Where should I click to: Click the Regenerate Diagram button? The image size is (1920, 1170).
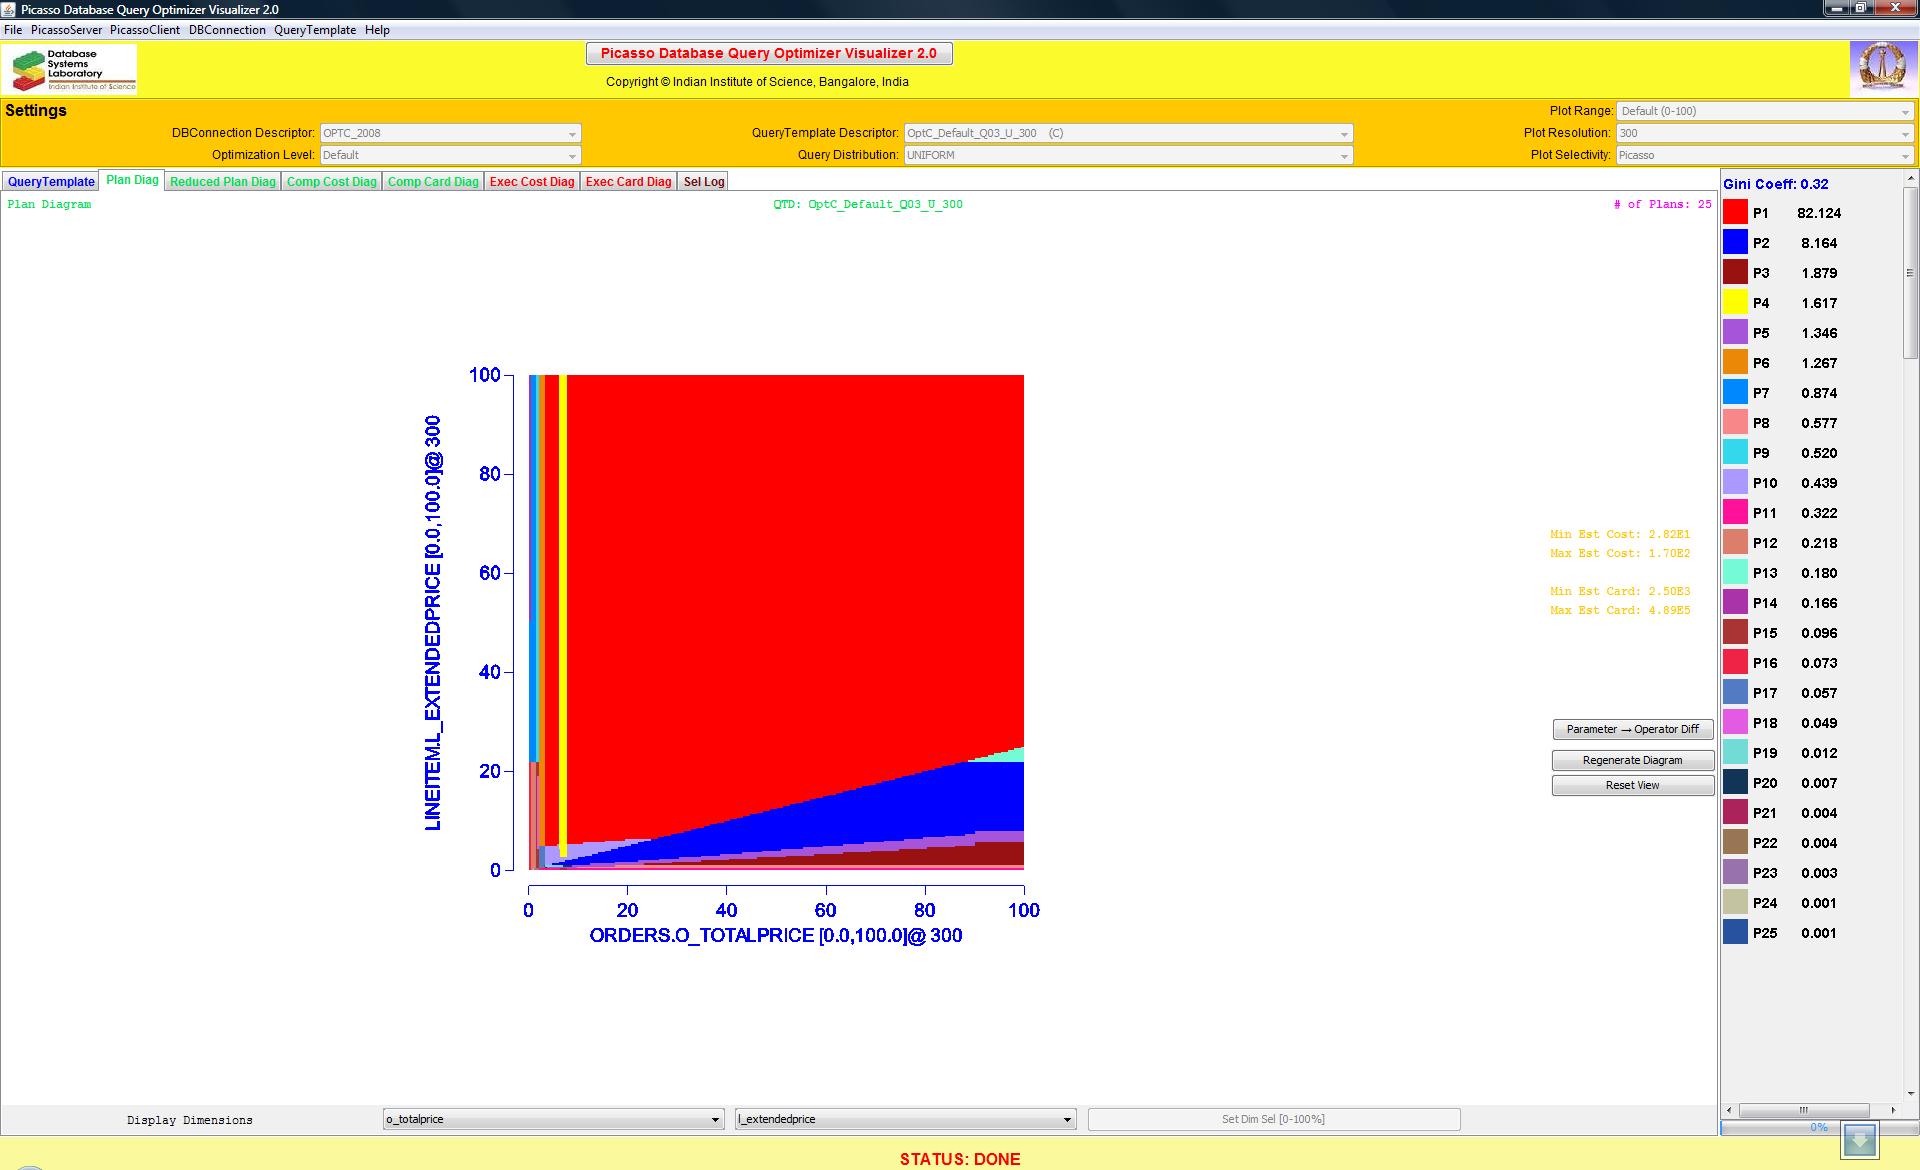pos(1632,760)
